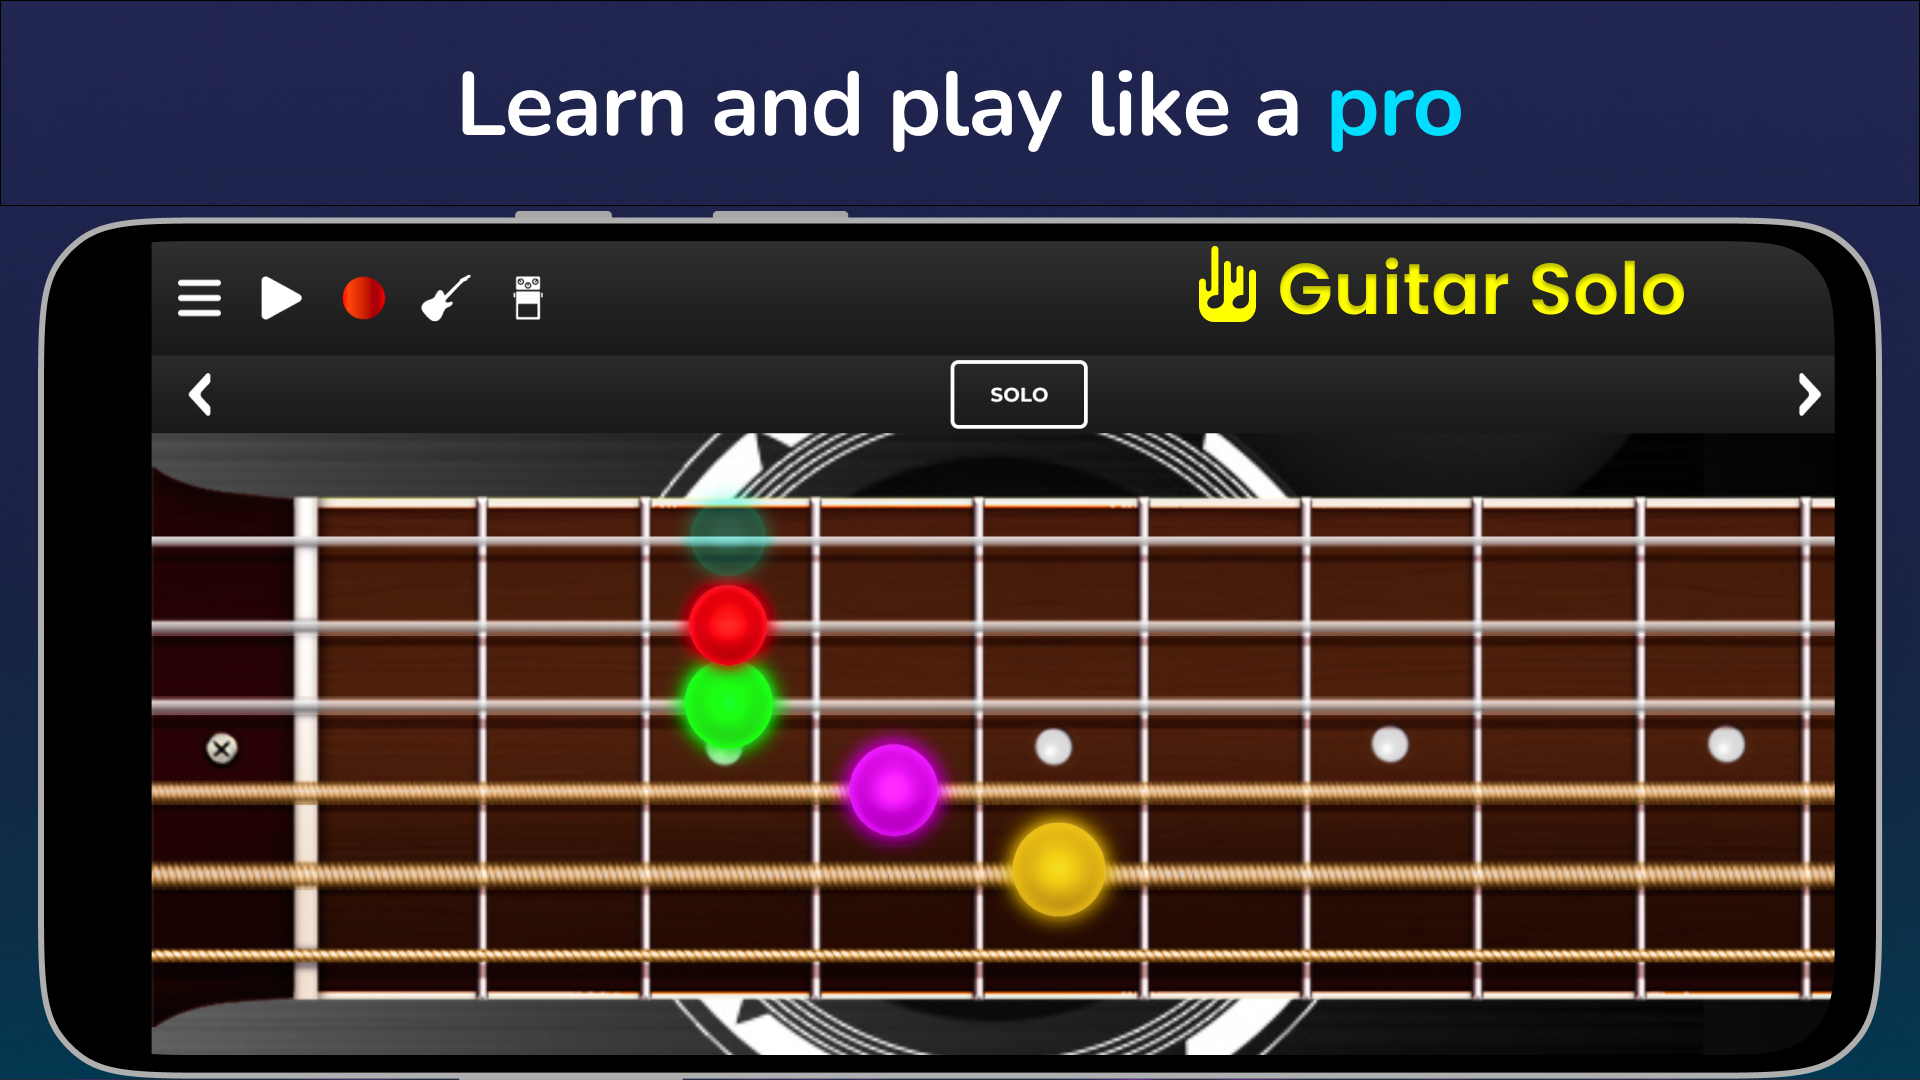The height and width of the screenshot is (1080, 1920).
Task: Open the hamburger menu
Action: [199, 298]
